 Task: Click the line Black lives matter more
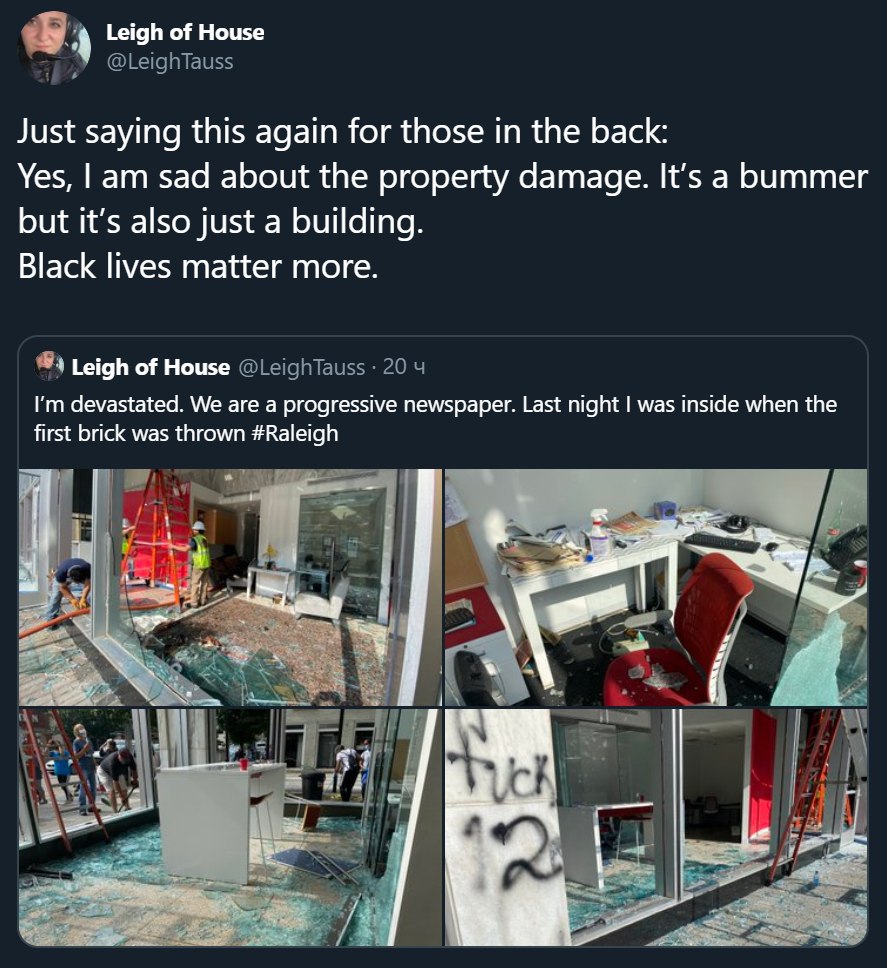198,267
